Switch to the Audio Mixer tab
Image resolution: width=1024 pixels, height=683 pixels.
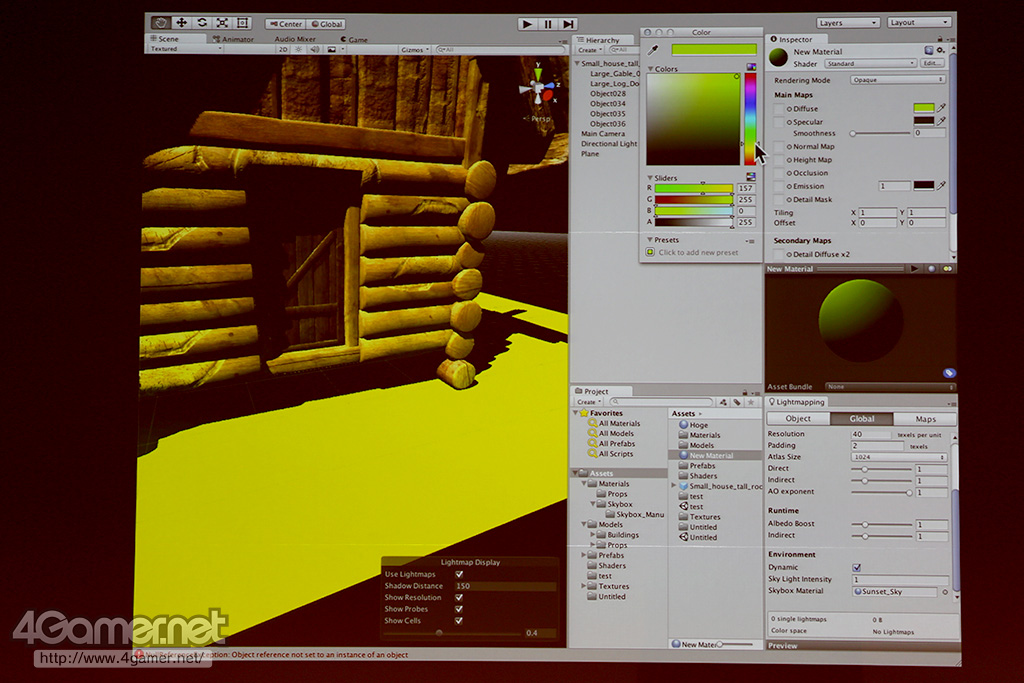coord(295,39)
